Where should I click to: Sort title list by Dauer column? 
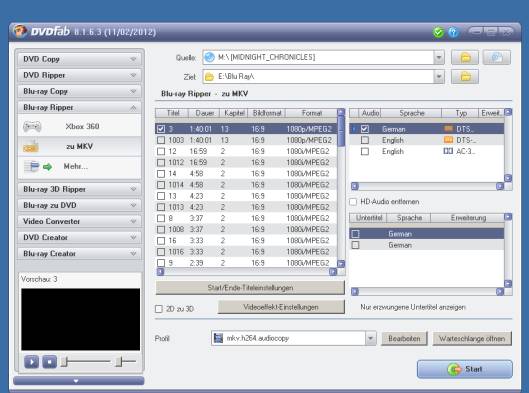click(204, 113)
